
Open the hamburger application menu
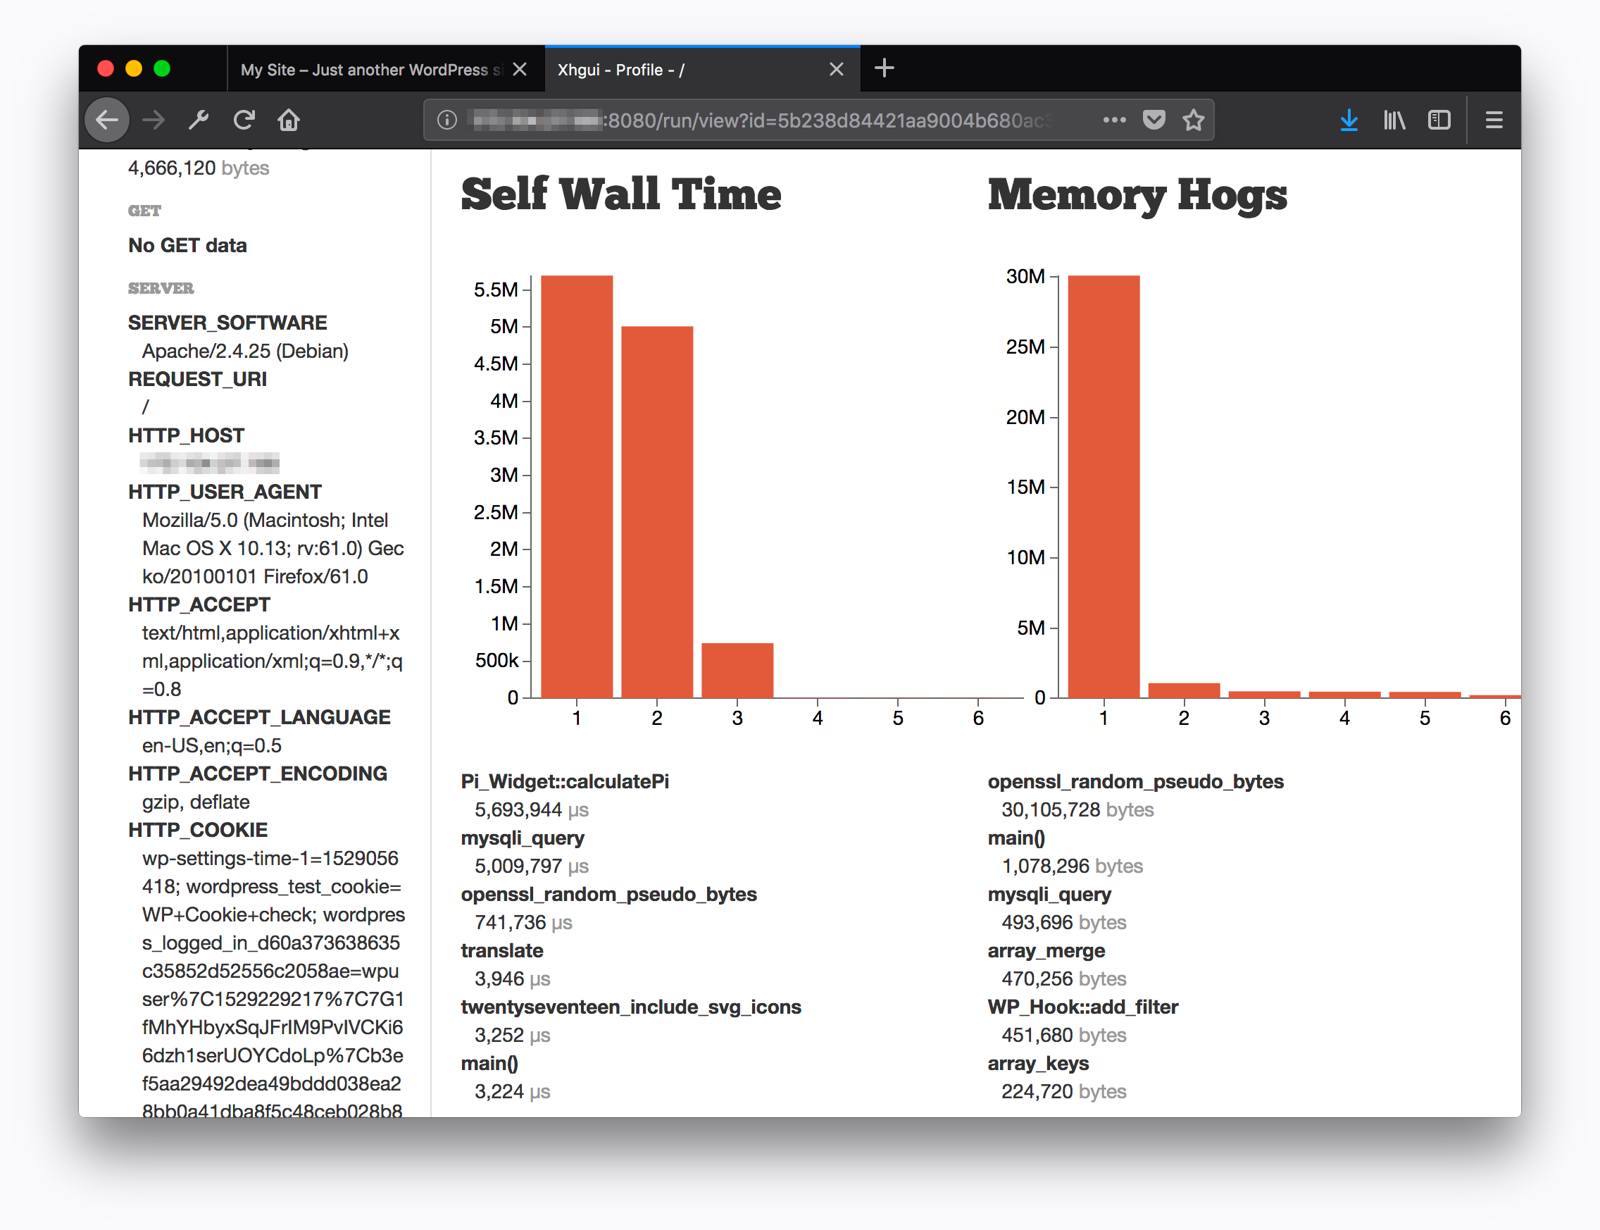(x=1493, y=120)
